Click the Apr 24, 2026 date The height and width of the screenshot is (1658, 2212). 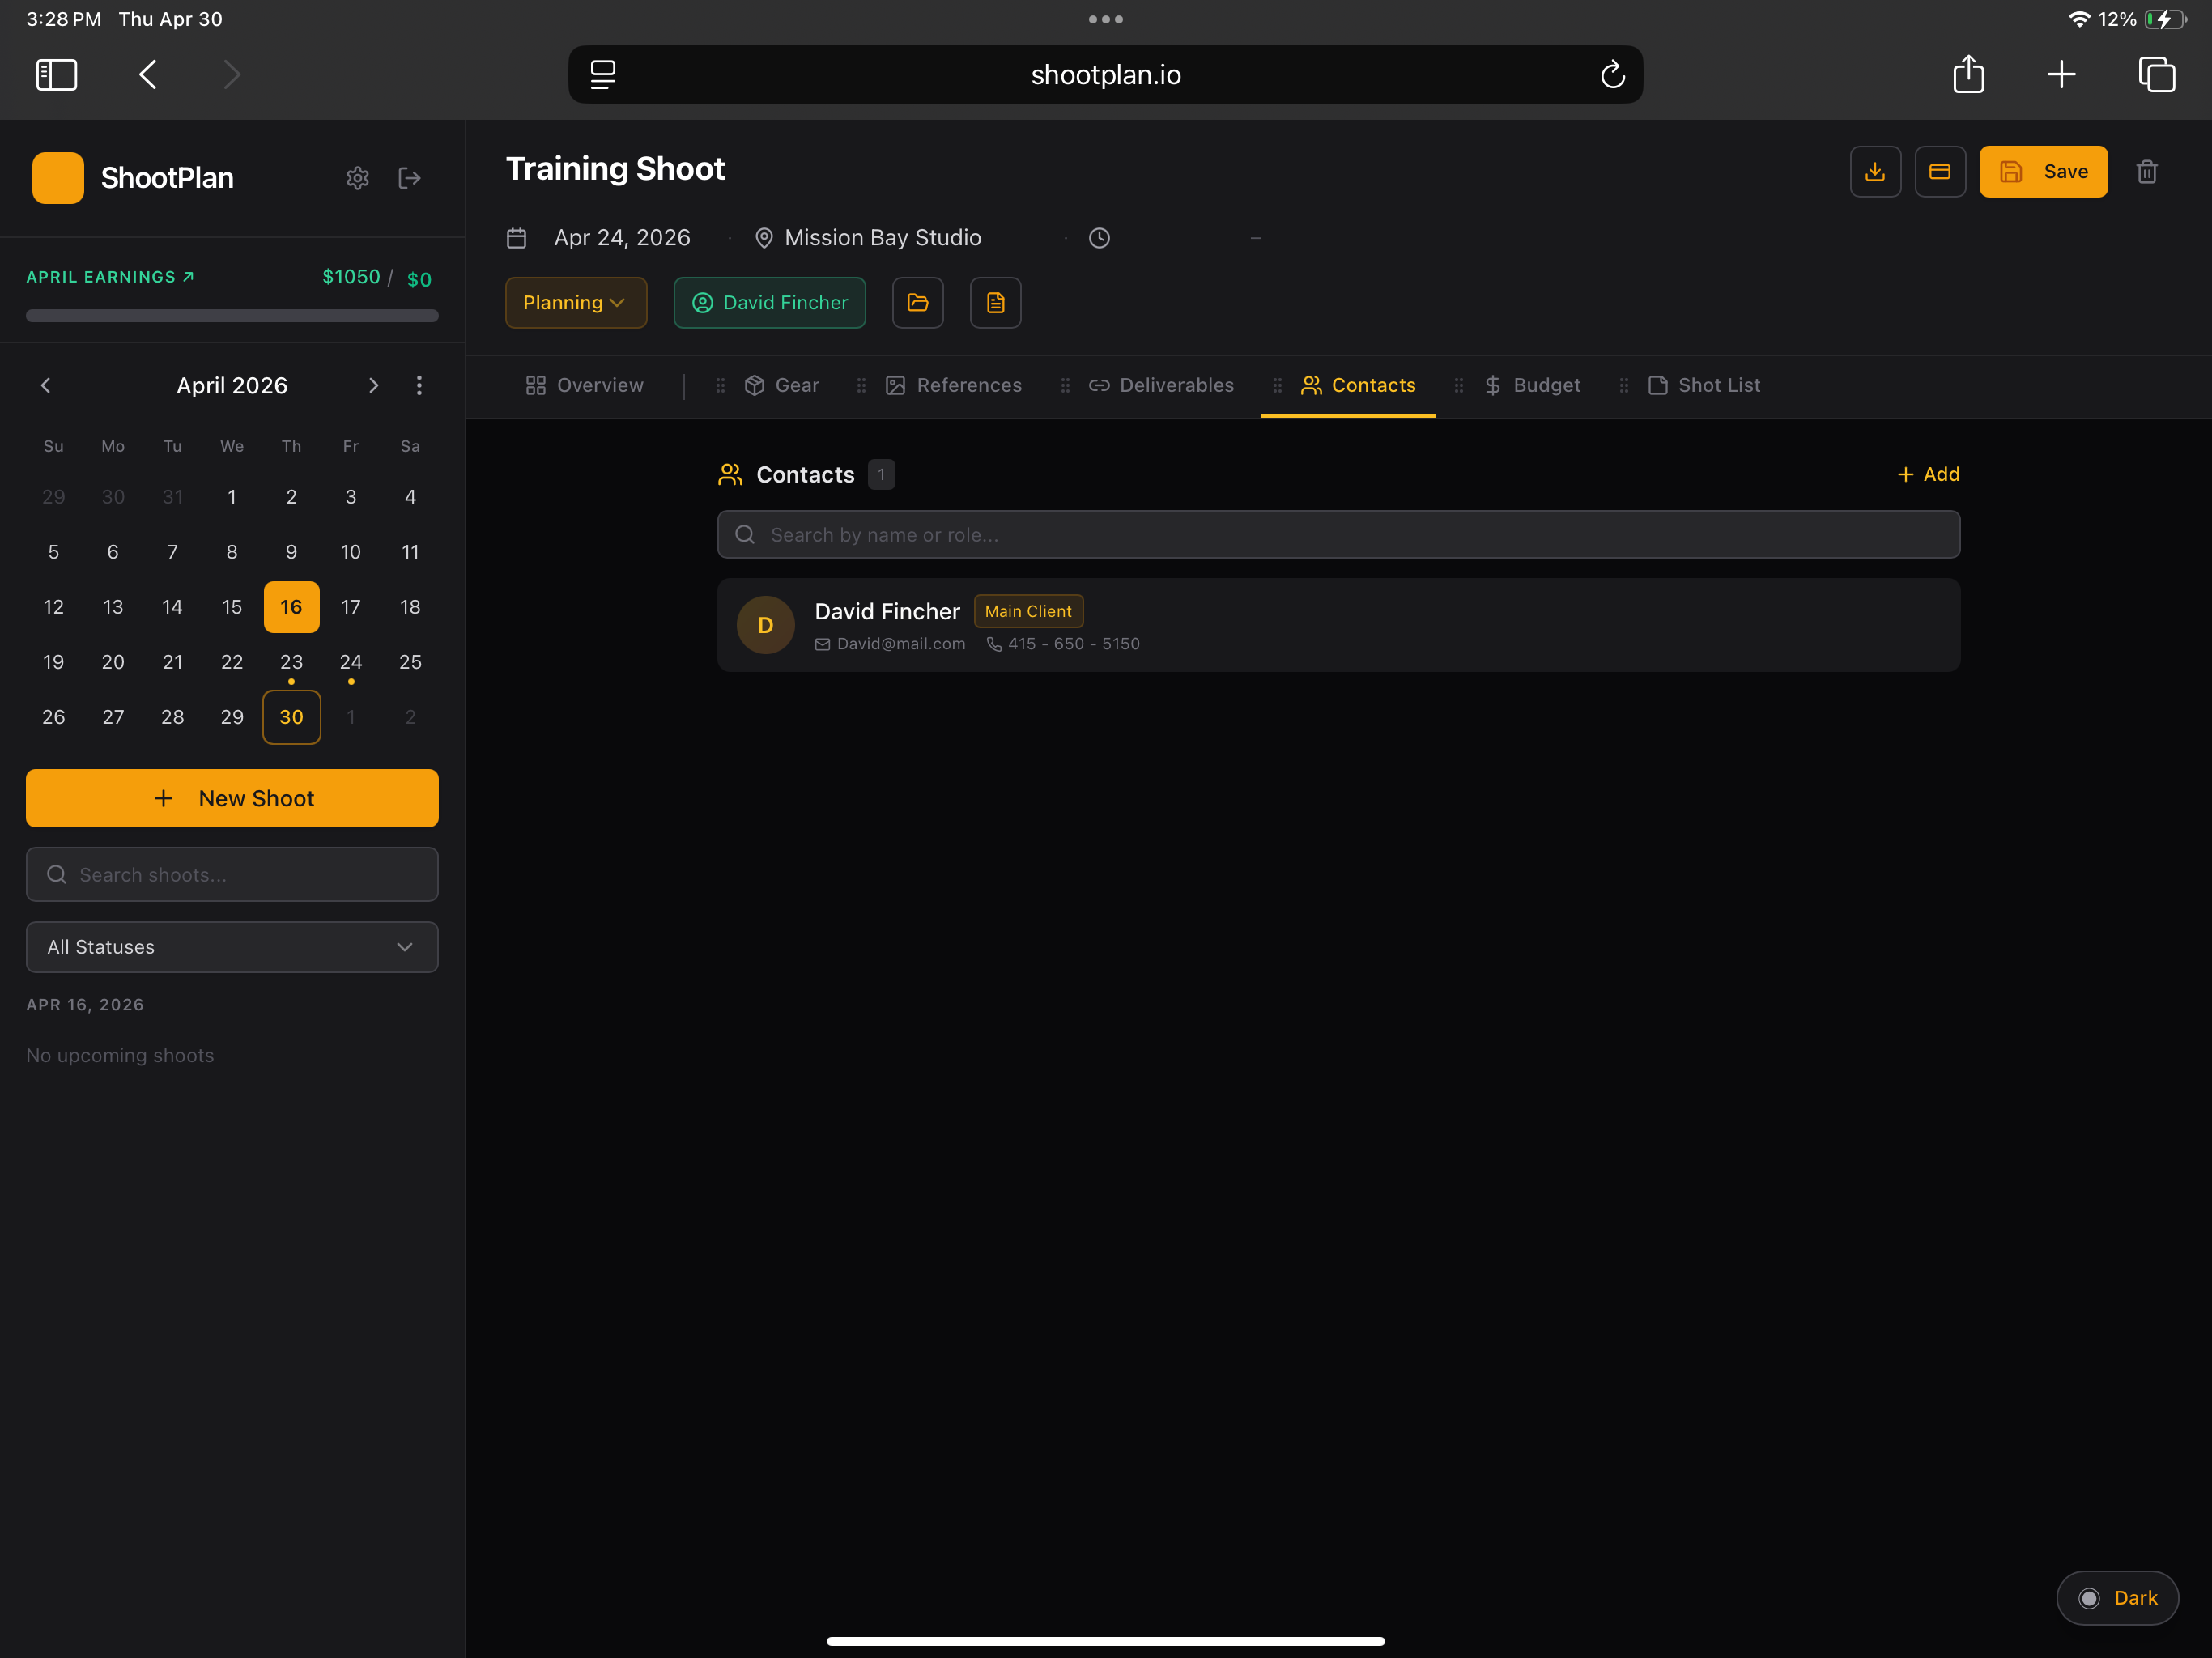(x=622, y=238)
